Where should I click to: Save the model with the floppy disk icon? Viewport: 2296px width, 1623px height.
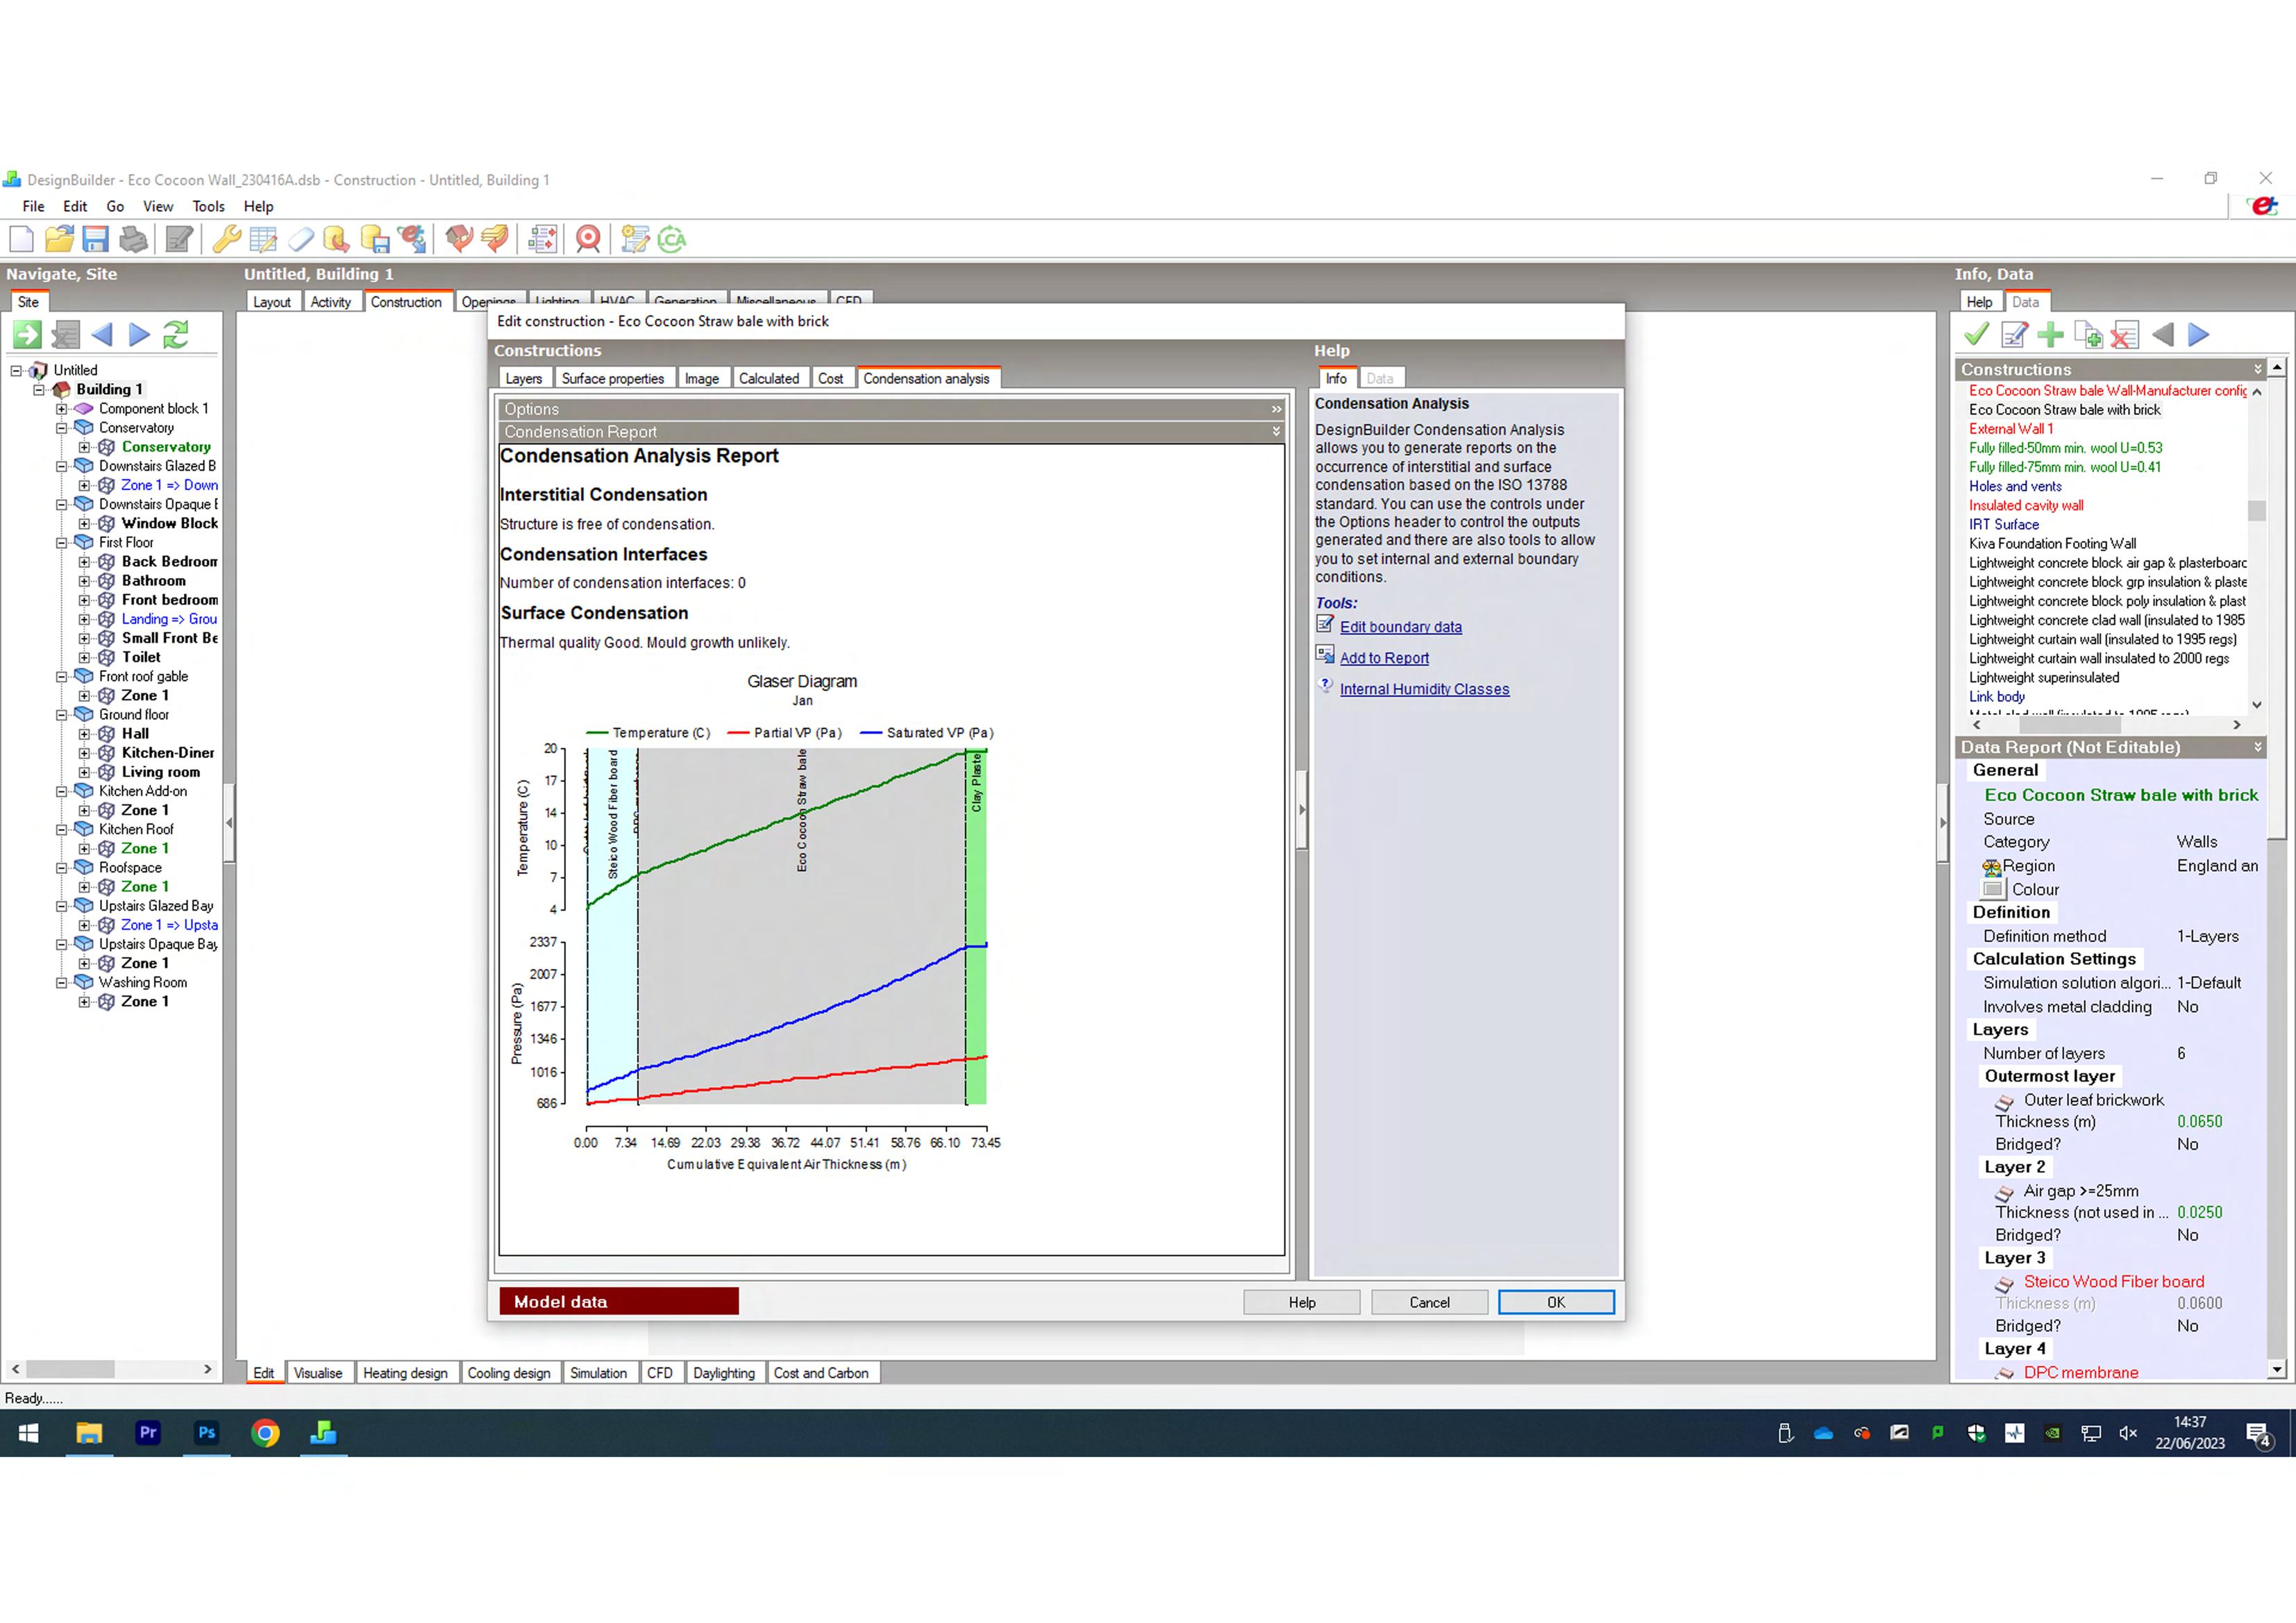(95, 239)
